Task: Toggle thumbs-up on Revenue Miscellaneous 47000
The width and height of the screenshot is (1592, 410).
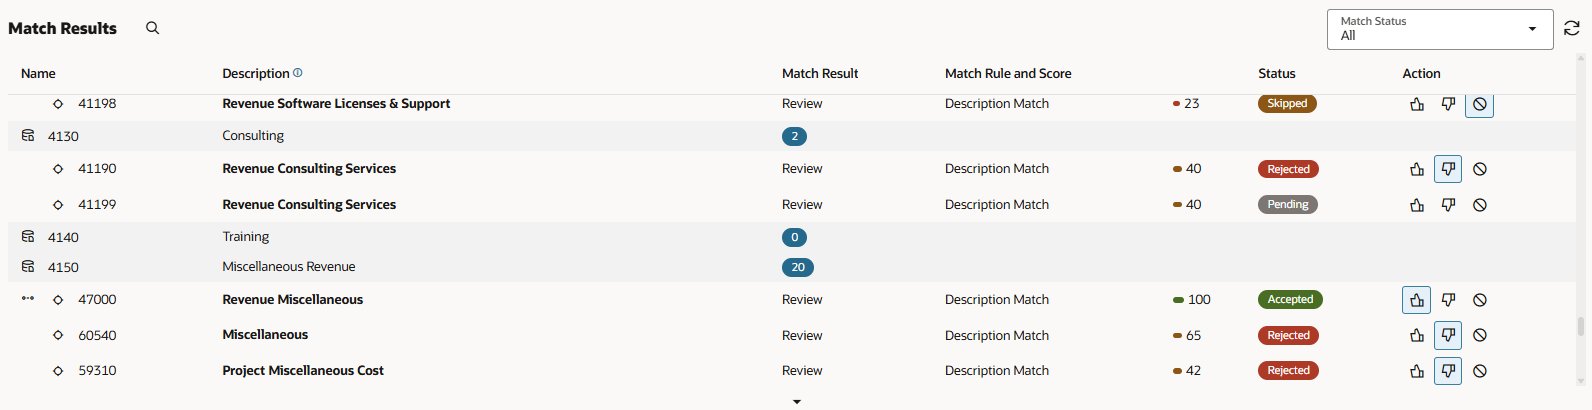Action: coord(1417,300)
